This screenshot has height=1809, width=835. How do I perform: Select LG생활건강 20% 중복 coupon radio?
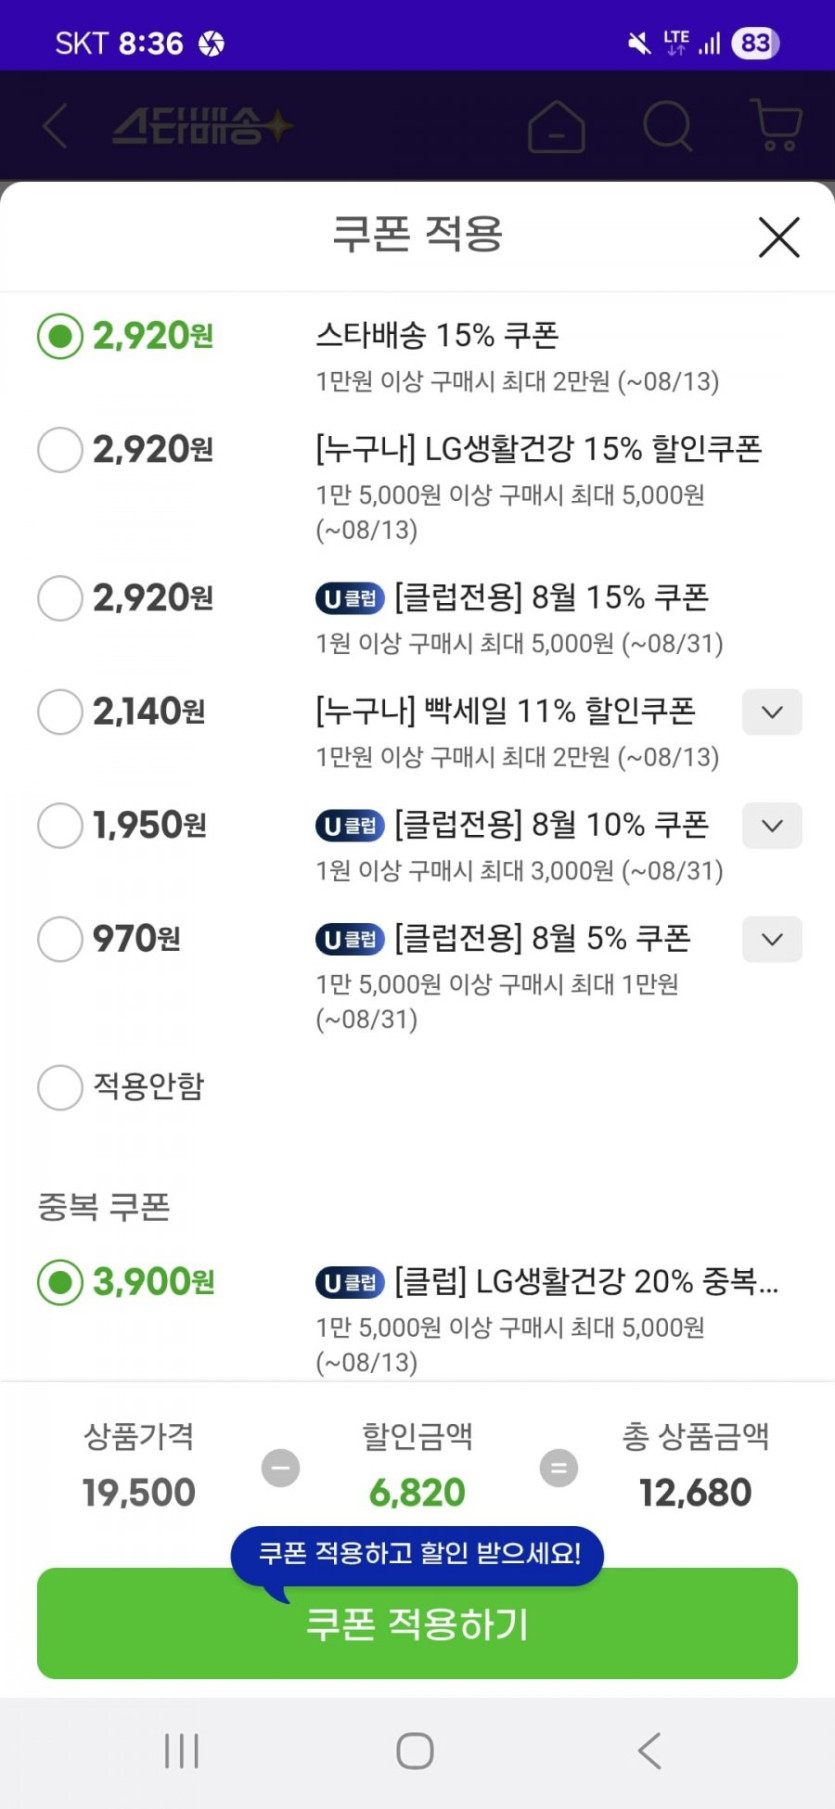point(60,1282)
